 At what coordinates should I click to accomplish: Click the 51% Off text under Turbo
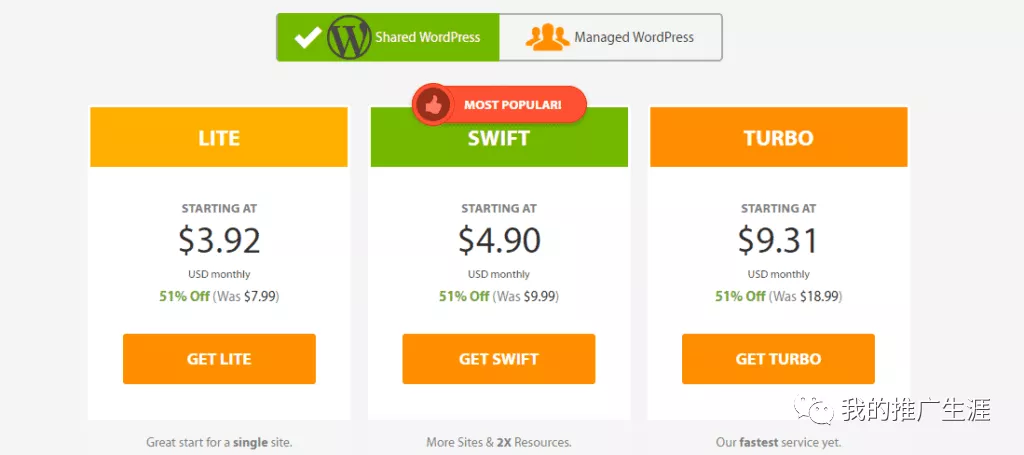740,296
